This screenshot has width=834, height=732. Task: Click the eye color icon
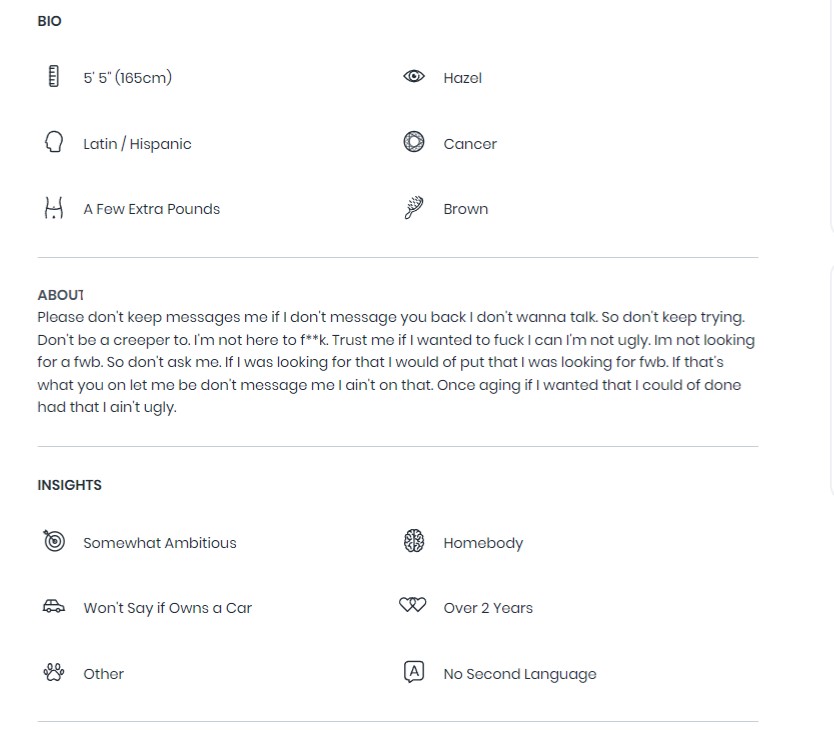[414, 76]
